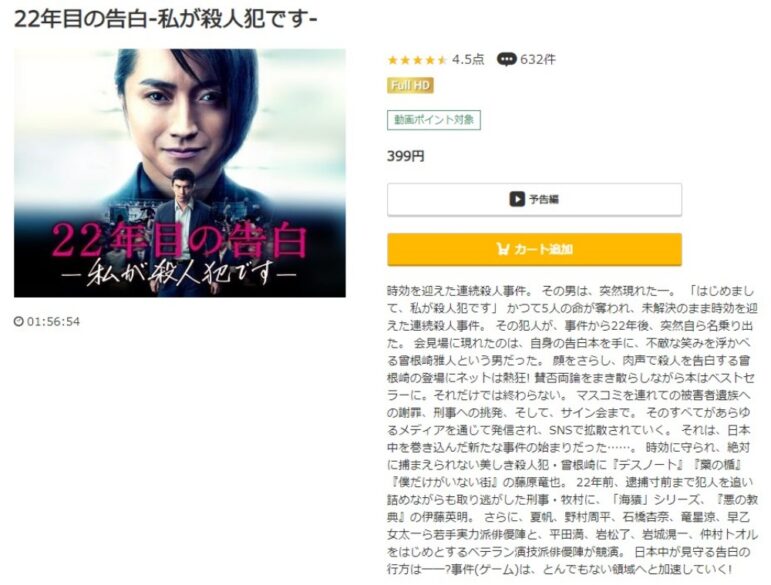The image size is (771, 585).
Task: Click the movie synopsis paragraph
Action: pos(570,430)
